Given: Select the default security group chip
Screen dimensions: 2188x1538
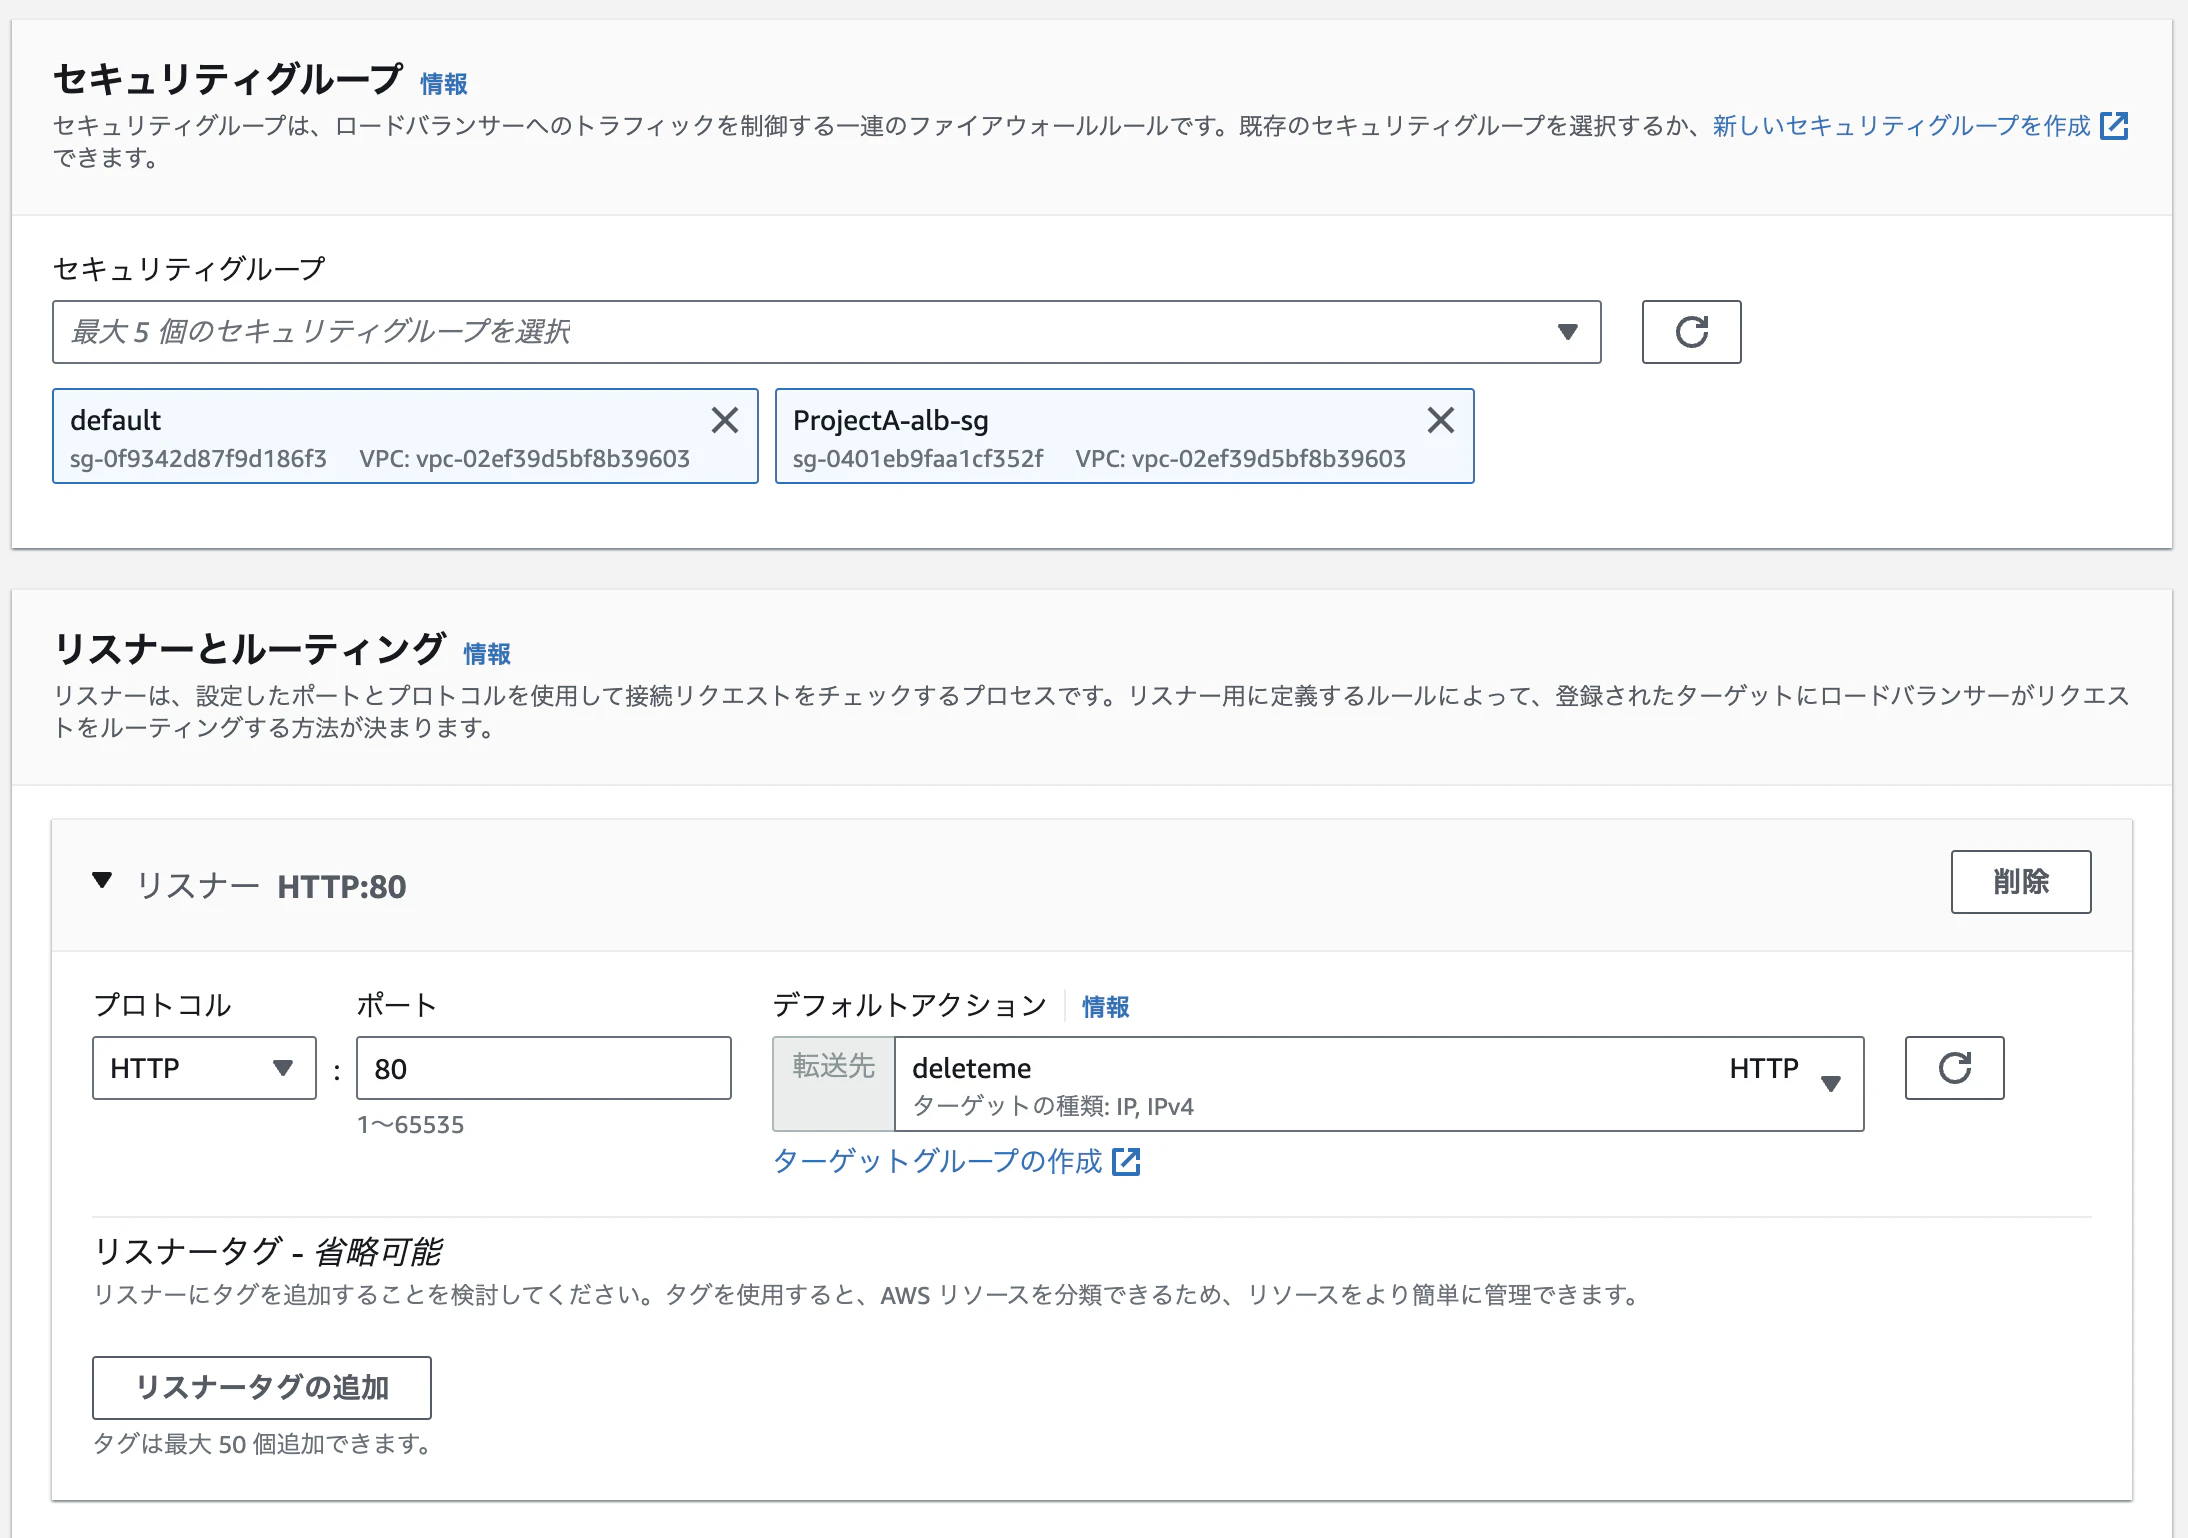Looking at the screenshot, I should tap(380, 437).
